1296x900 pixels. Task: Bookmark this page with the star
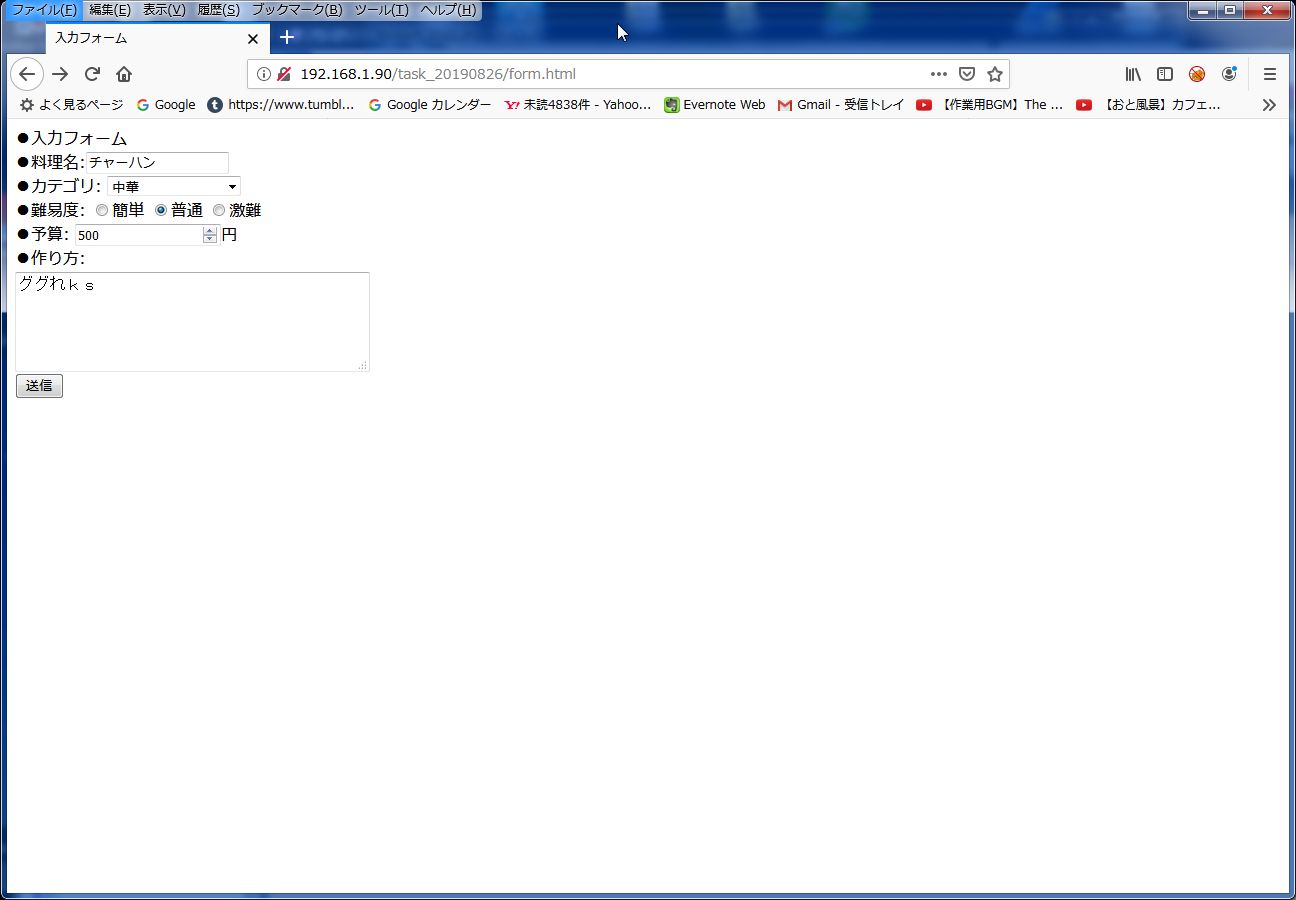[x=995, y=74]
